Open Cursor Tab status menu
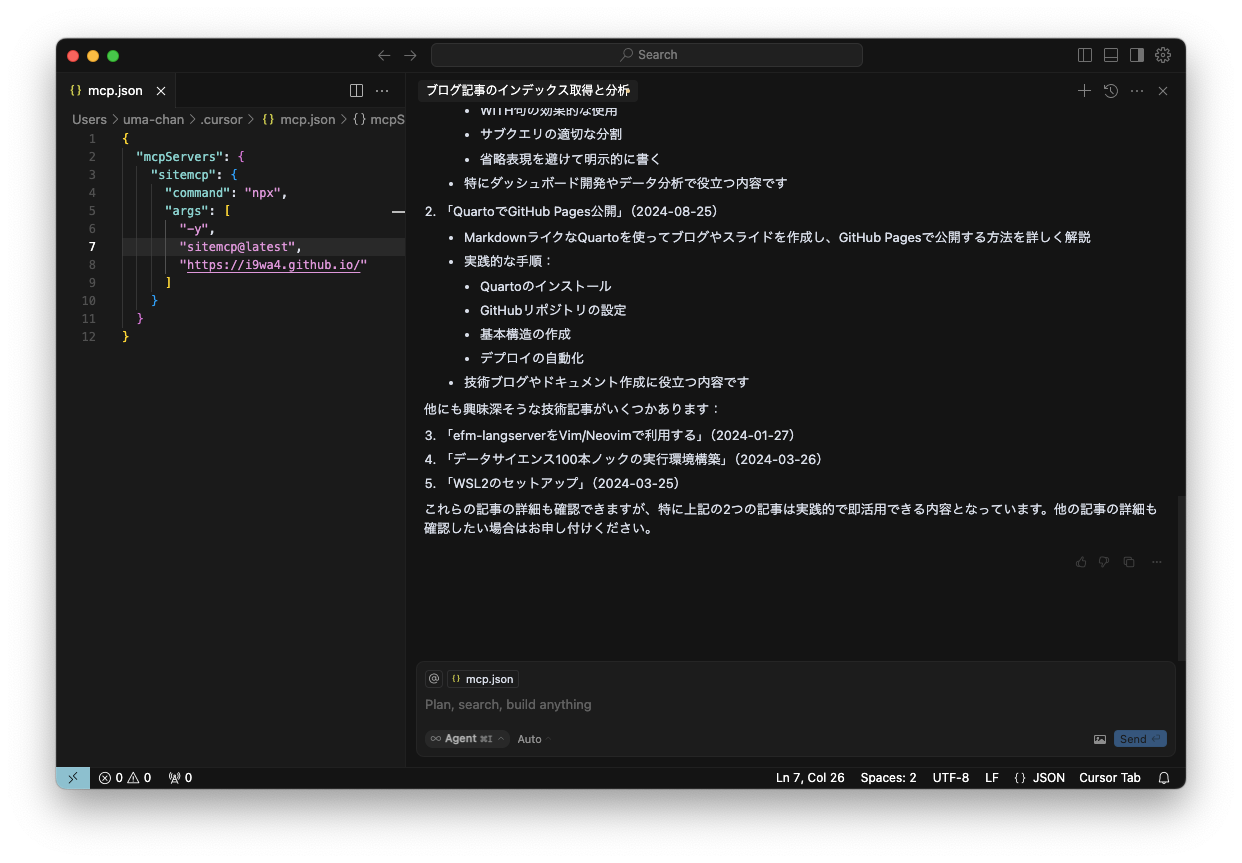This screenshot has height=863, width=1242. tap(1110, 778)
